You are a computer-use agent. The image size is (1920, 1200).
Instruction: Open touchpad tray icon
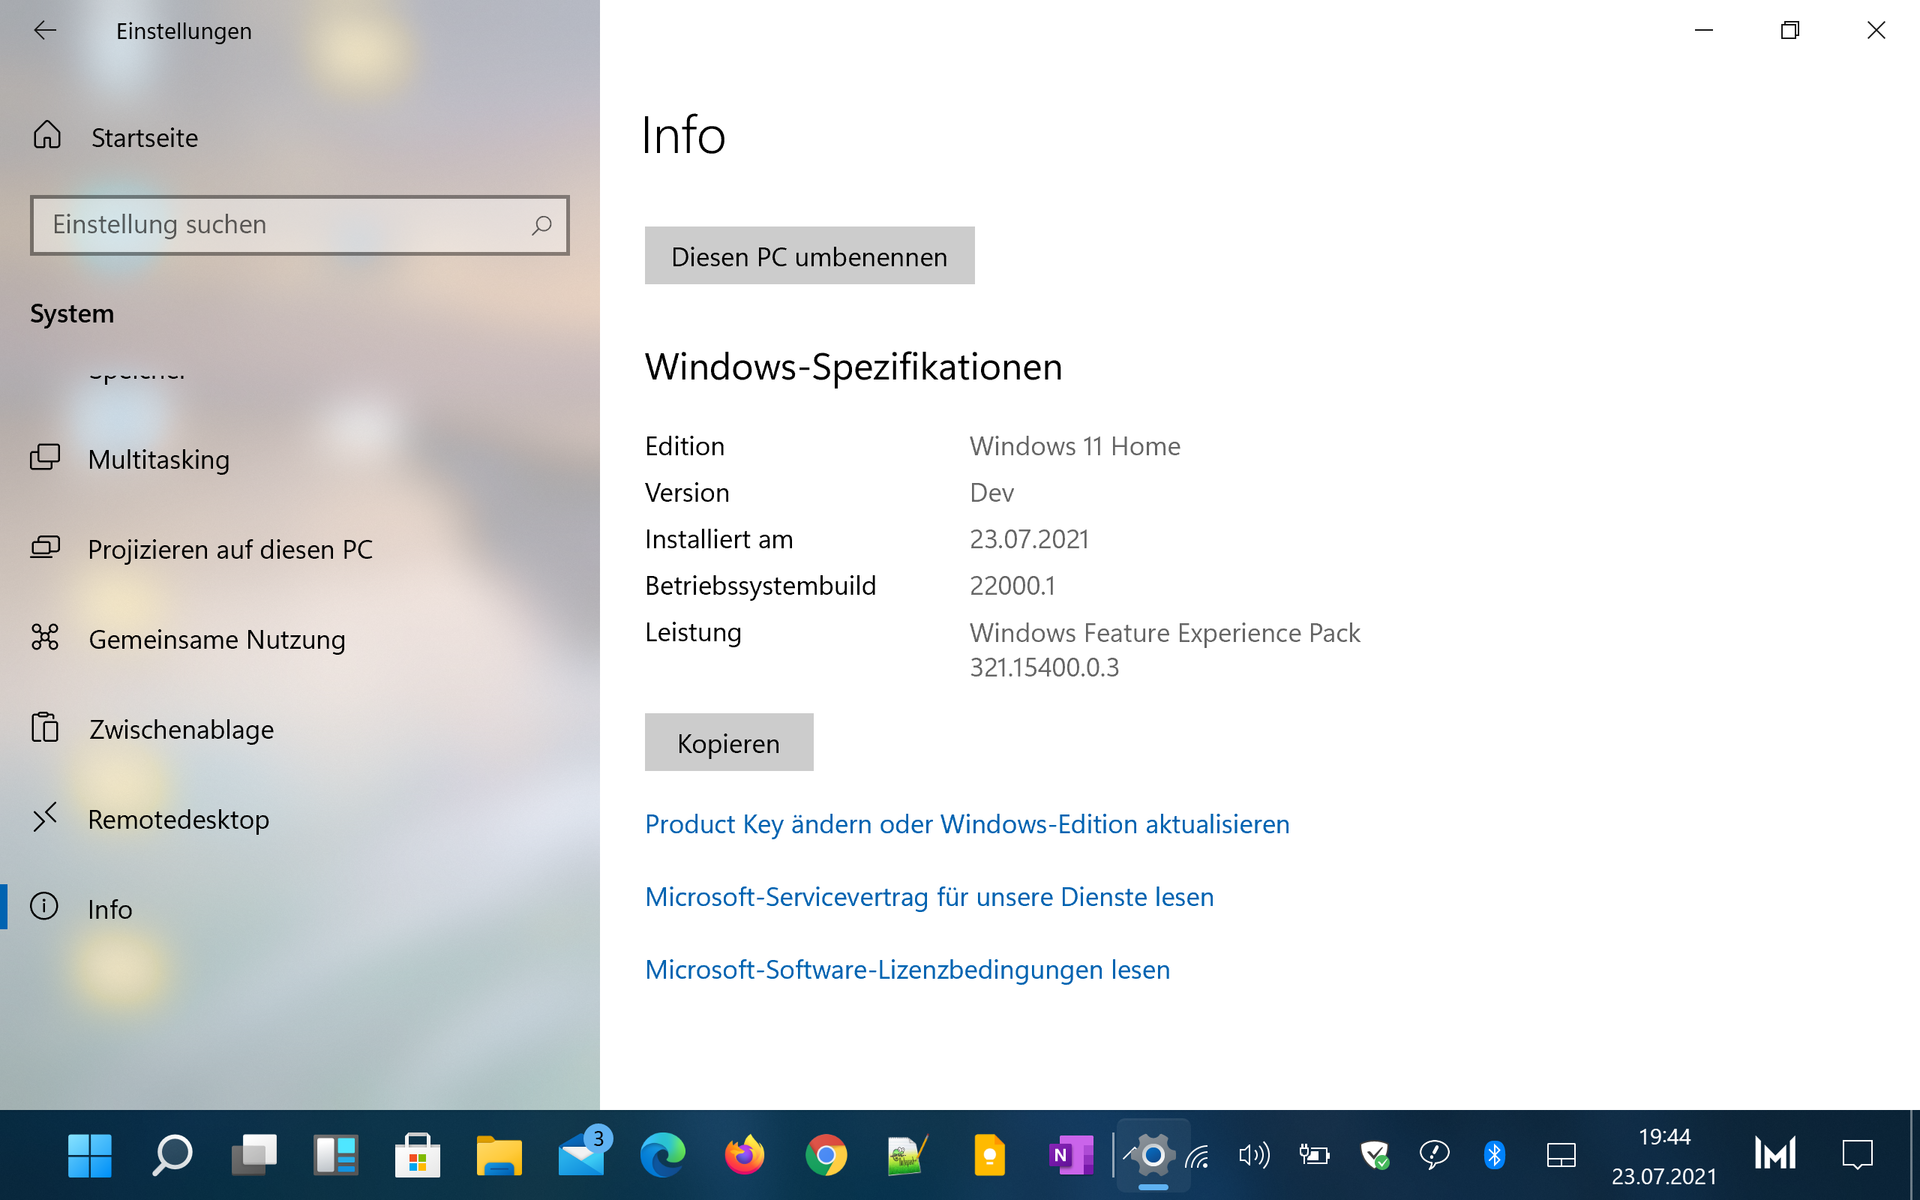[1561, 1157]
